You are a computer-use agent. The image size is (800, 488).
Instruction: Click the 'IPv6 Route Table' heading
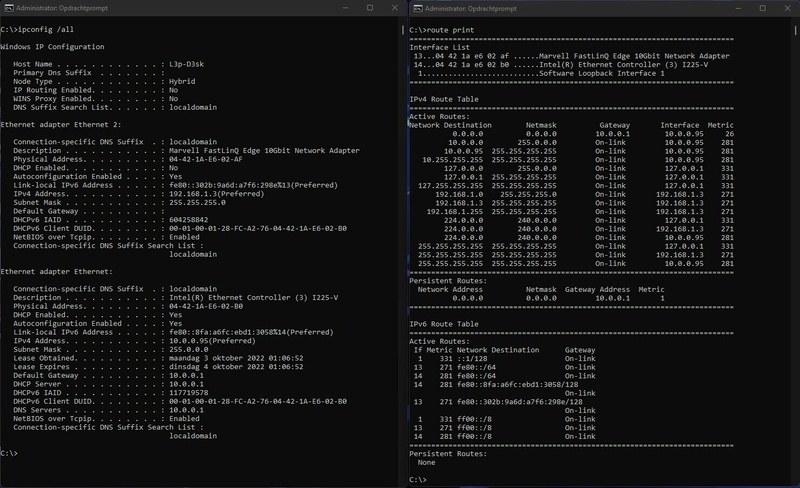pyautogui.click(x=444, y=324)
